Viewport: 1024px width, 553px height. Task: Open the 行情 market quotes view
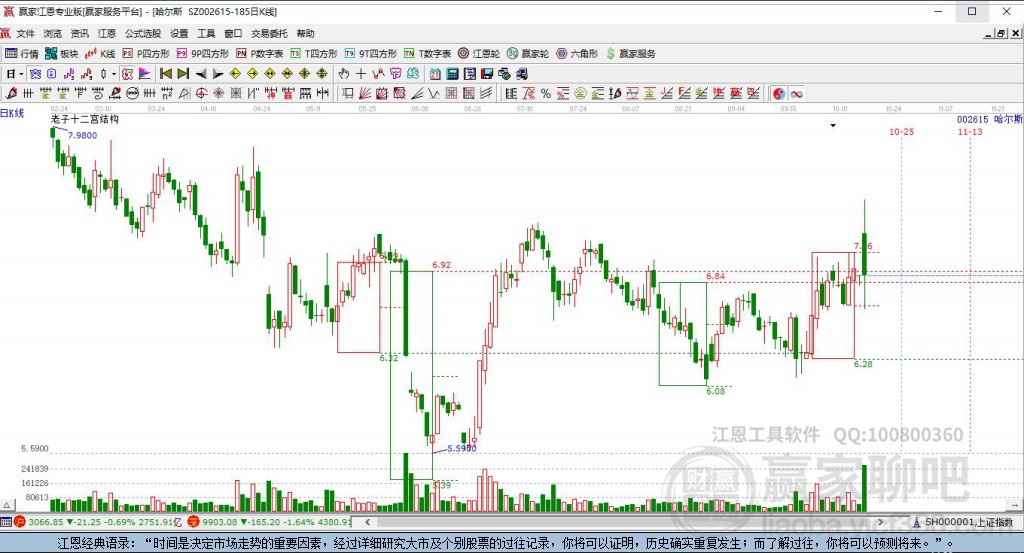coord(22,54)
